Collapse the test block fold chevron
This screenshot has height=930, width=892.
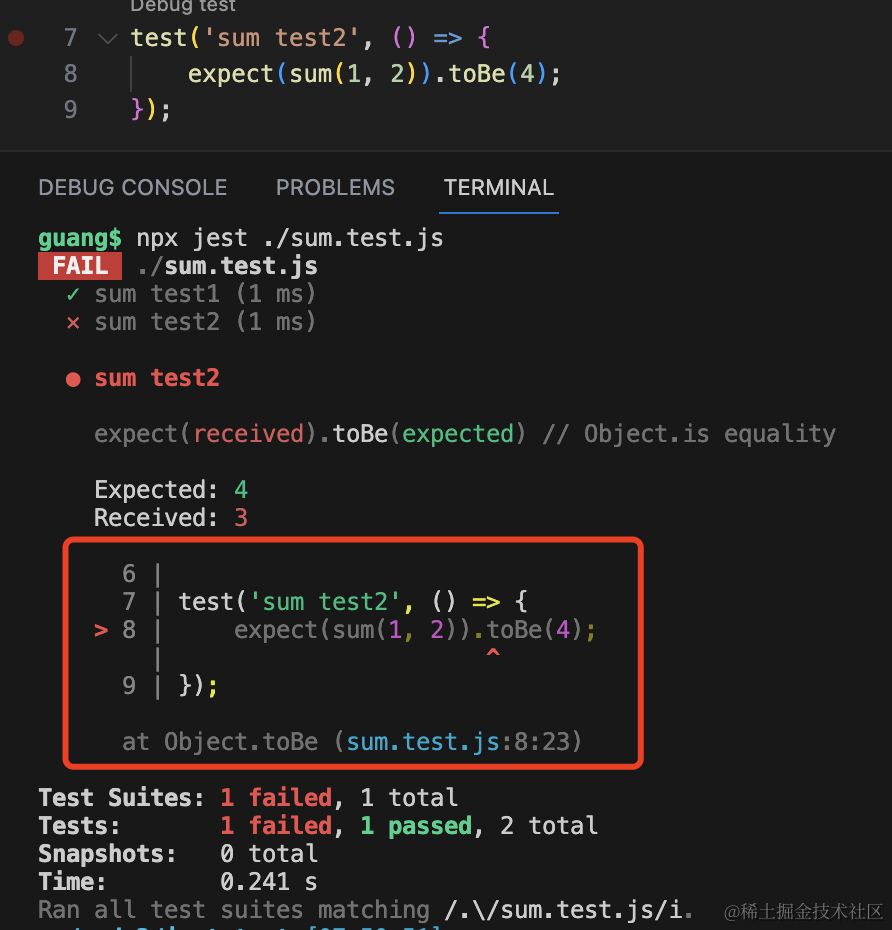[107, 38]
